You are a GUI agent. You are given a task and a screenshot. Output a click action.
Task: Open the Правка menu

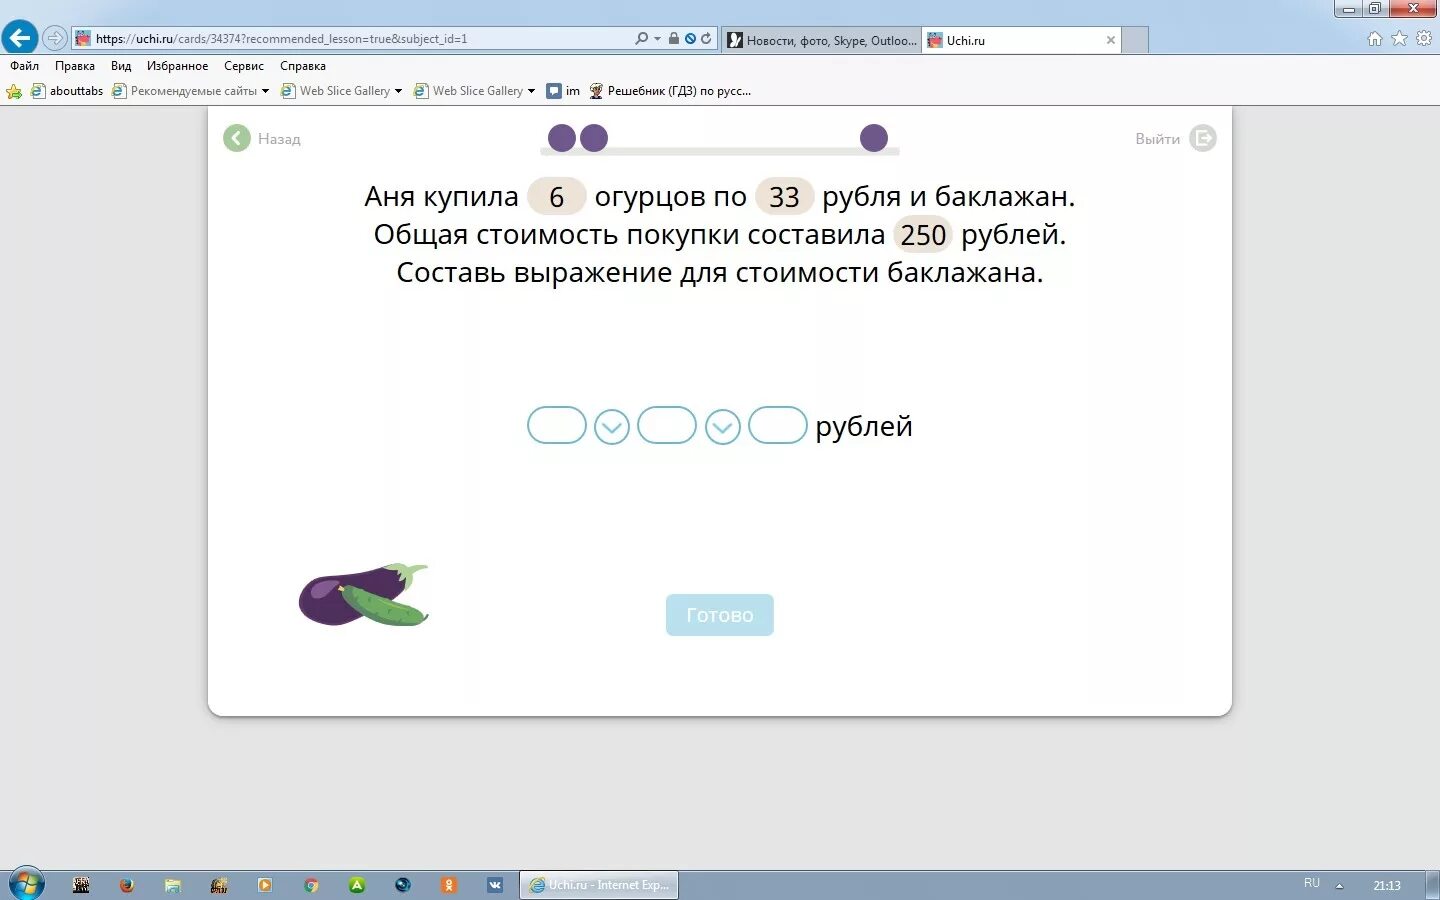pos(75,66)
